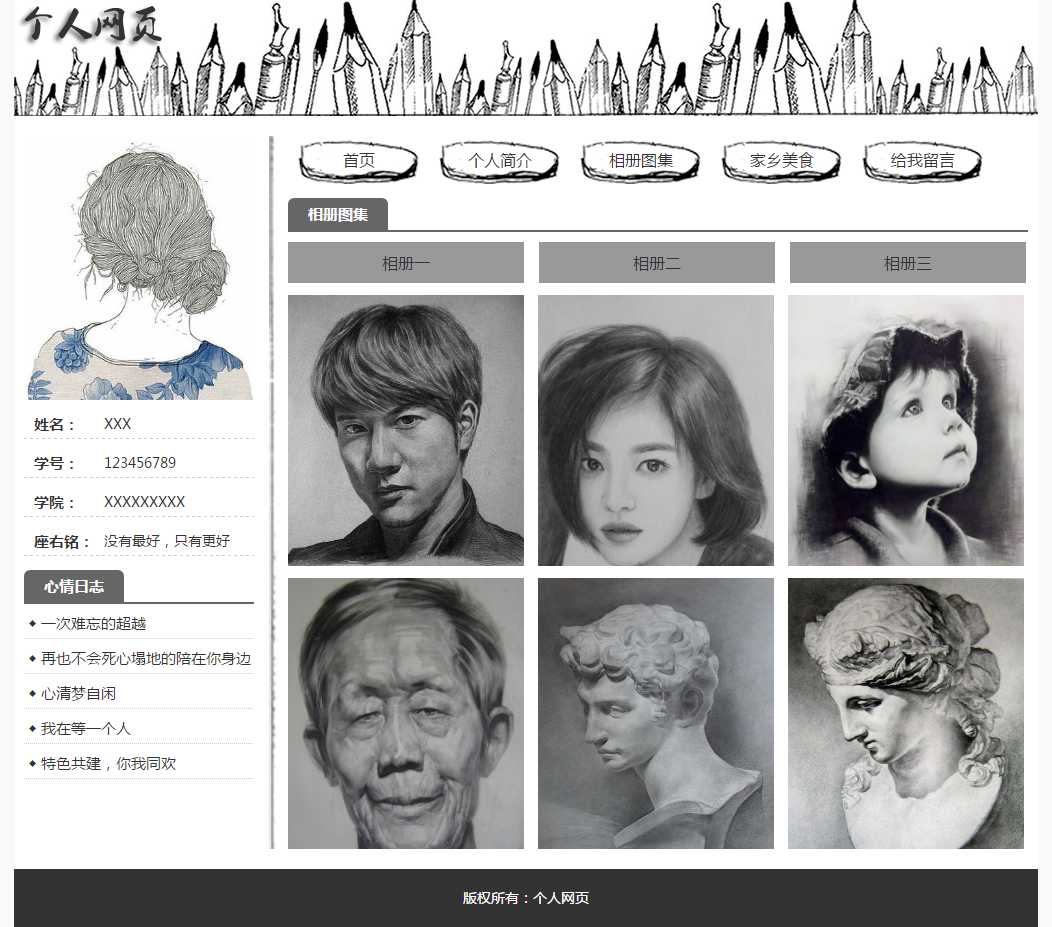Open the 家乡美食 page
Viewport: 1052px width, 927px height.
point(781,161)
